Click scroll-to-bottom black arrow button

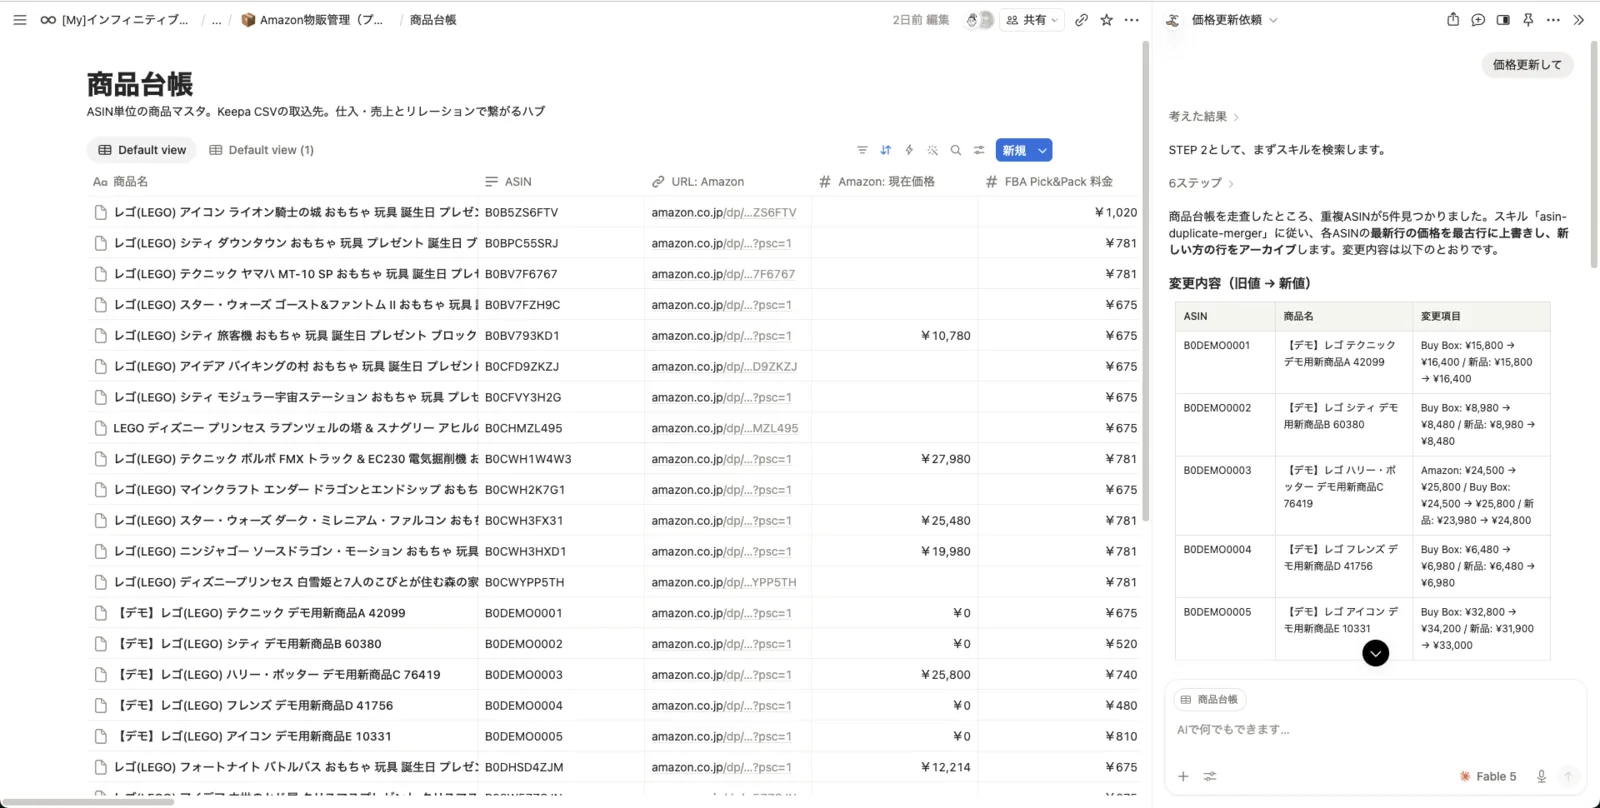pos(1376,653)
